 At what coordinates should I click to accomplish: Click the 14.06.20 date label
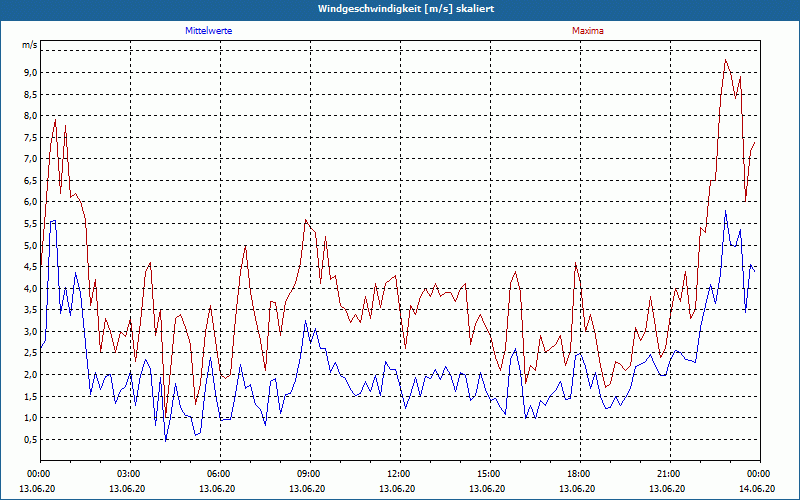(757, 488)
